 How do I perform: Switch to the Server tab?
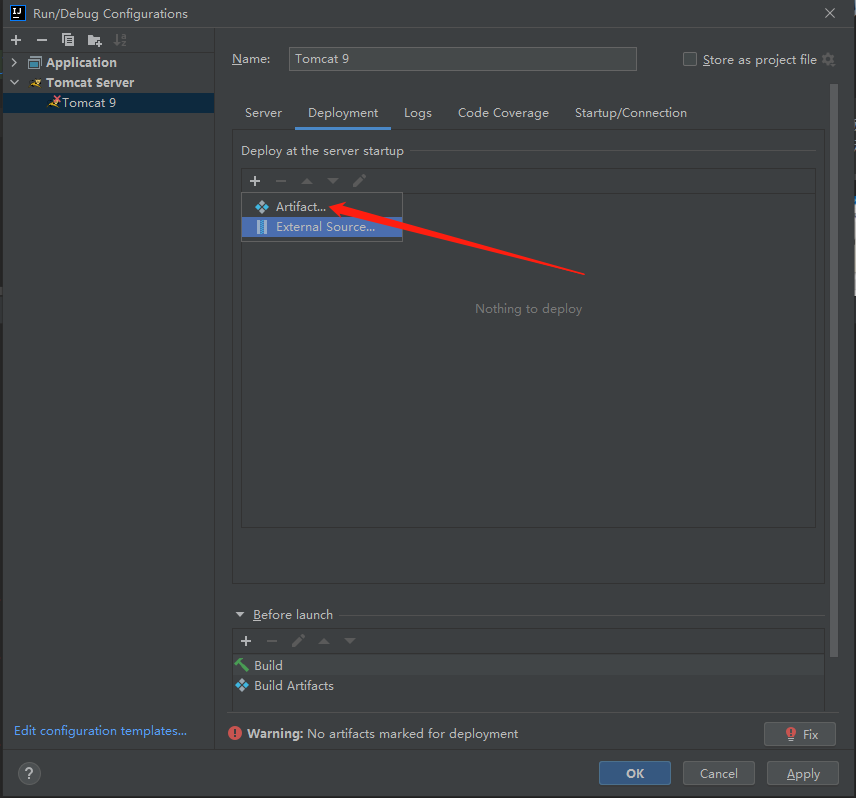point(264,113)
